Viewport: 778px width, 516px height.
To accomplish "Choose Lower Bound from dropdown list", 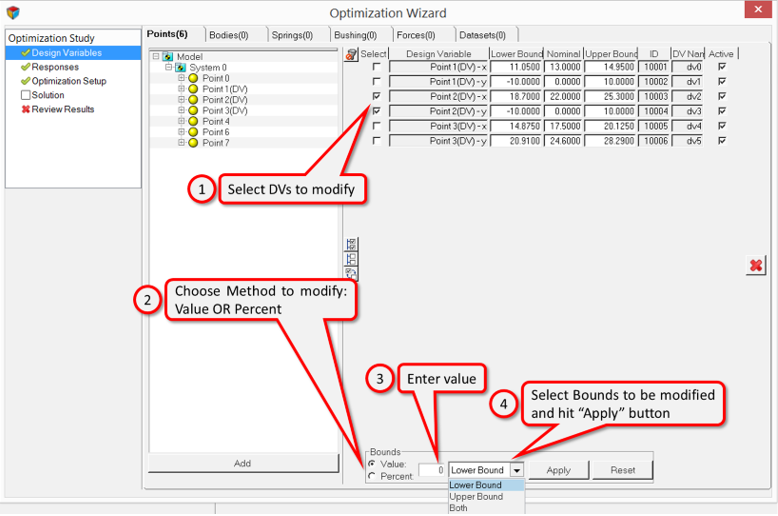I will 486,485.
